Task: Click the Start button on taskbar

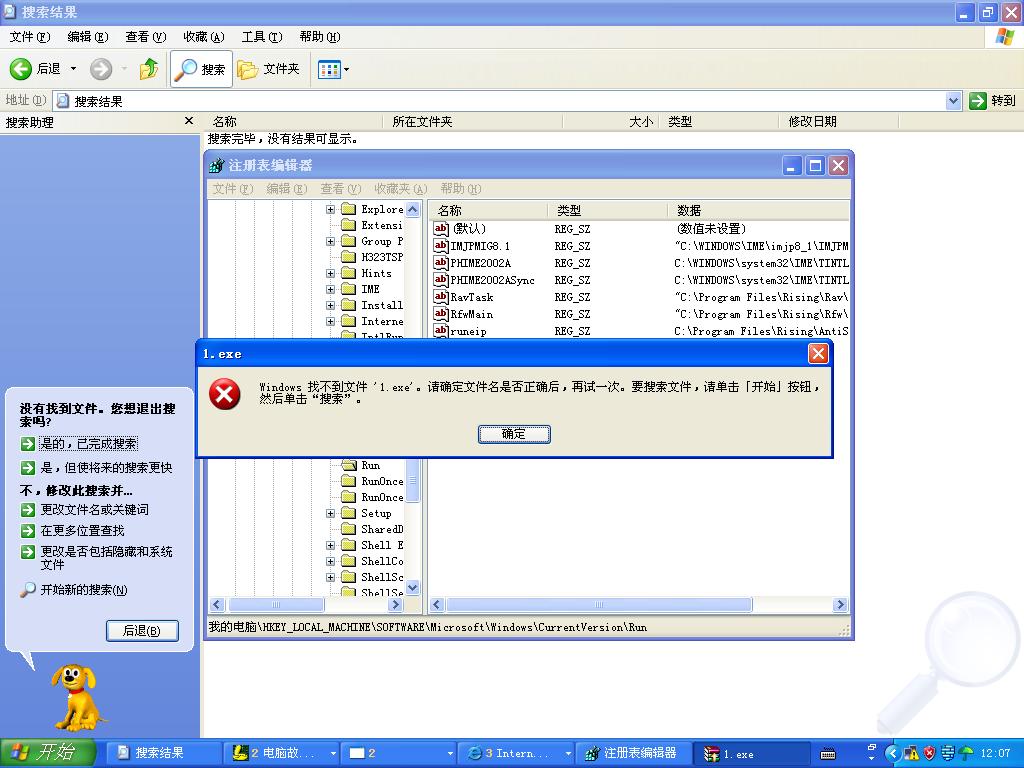Action: click(x=48, y=753)
